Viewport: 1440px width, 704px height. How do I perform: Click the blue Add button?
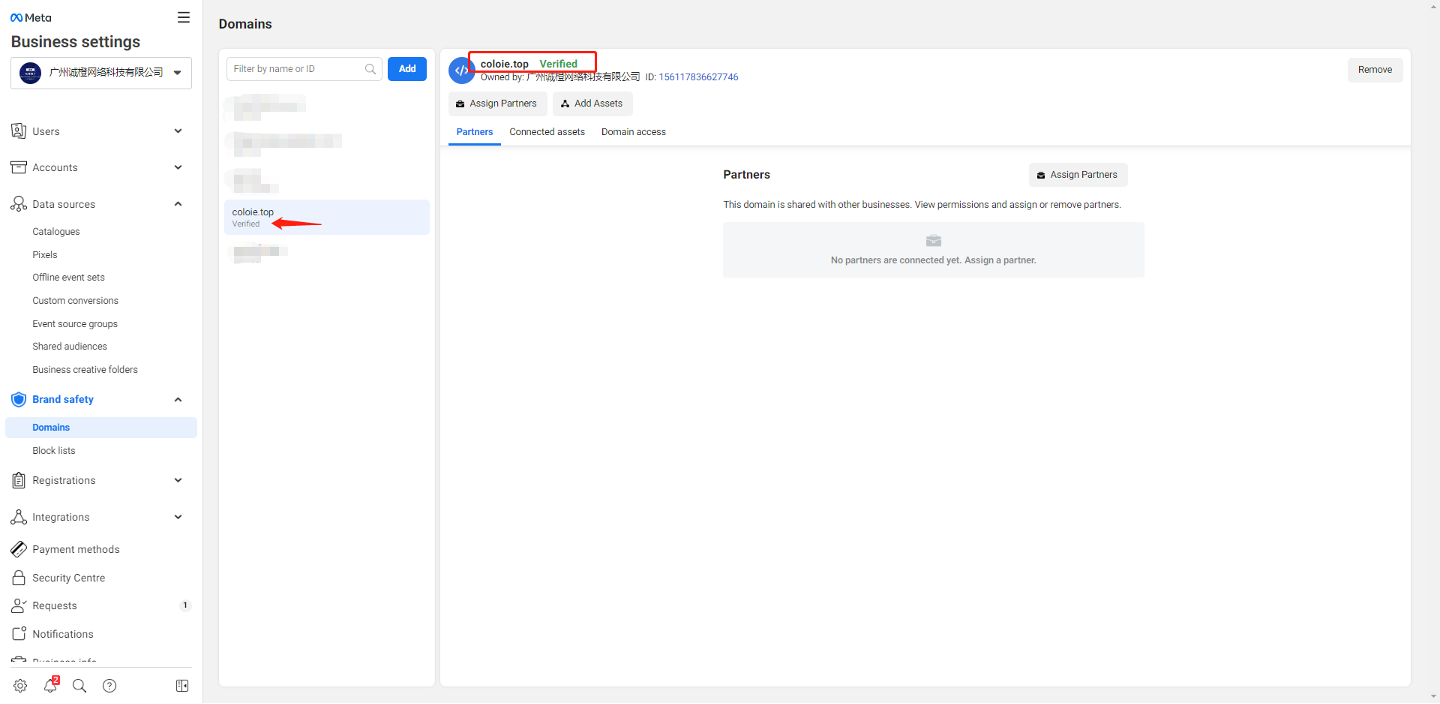(407, 69)
